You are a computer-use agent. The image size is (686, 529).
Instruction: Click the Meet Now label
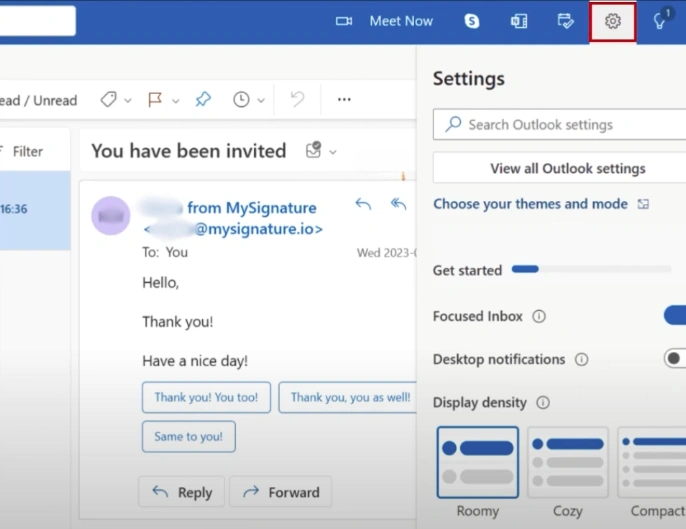401,21
